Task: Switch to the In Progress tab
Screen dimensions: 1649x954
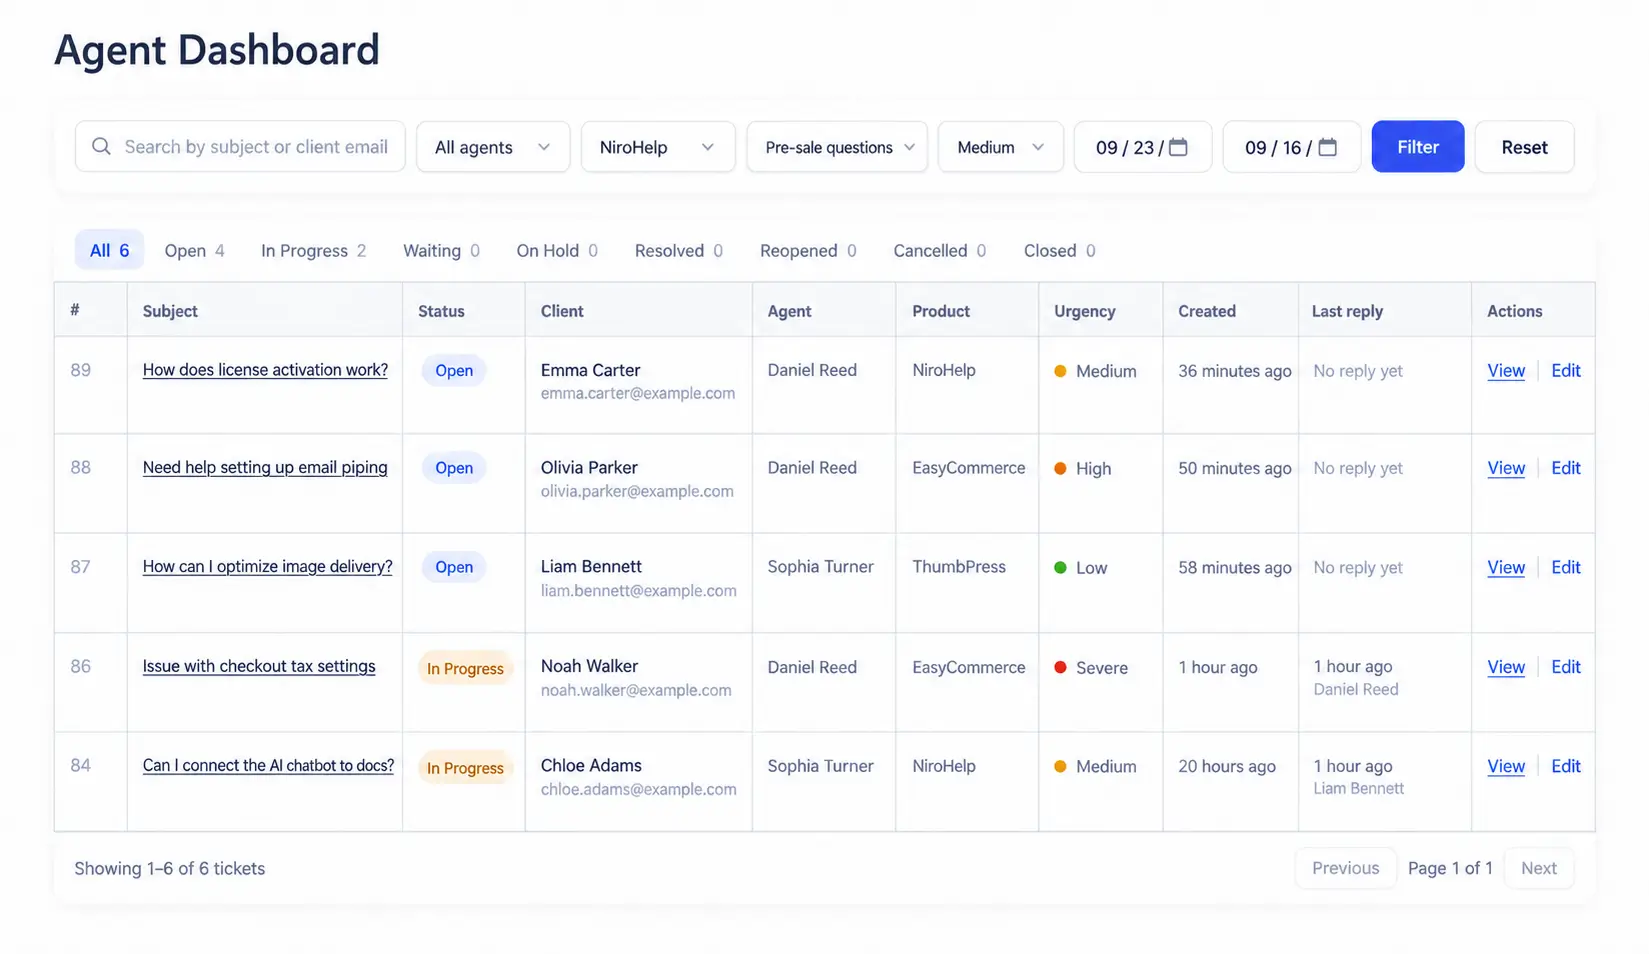Action: point(313,251)
